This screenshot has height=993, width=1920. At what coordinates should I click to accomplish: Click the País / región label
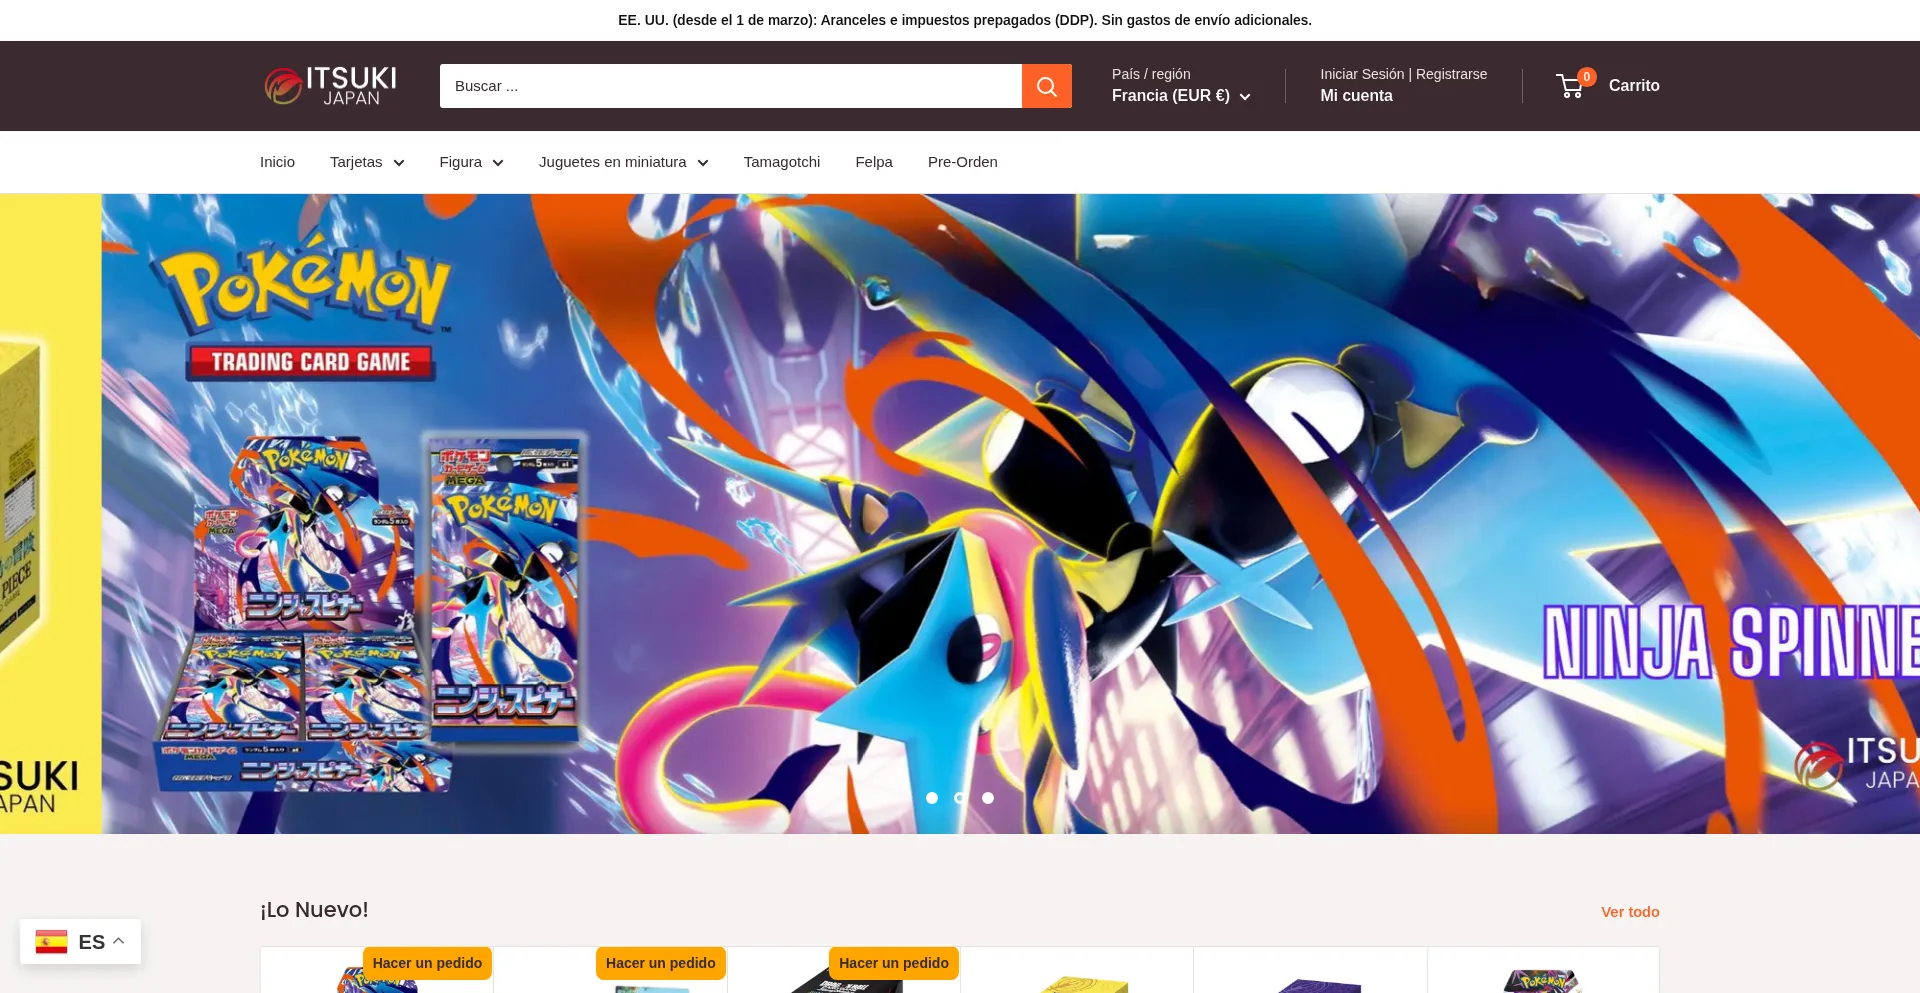click(1151, 74)
